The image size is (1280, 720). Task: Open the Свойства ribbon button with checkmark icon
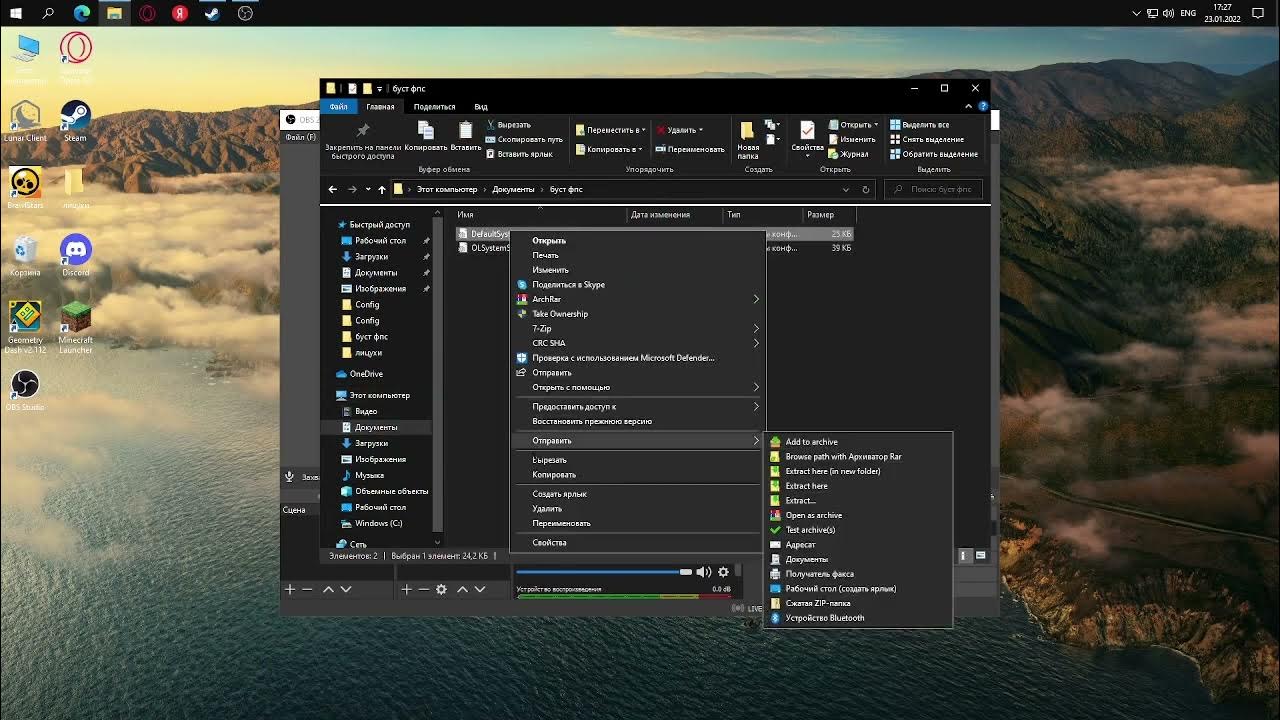(x=807, y=137)
